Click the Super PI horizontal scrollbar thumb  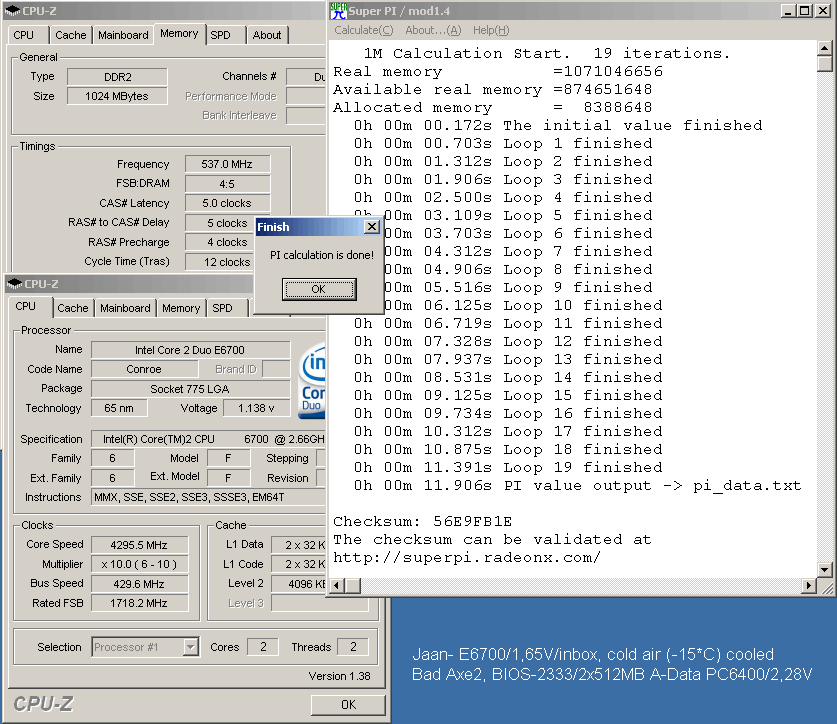(x=352, y=585)
